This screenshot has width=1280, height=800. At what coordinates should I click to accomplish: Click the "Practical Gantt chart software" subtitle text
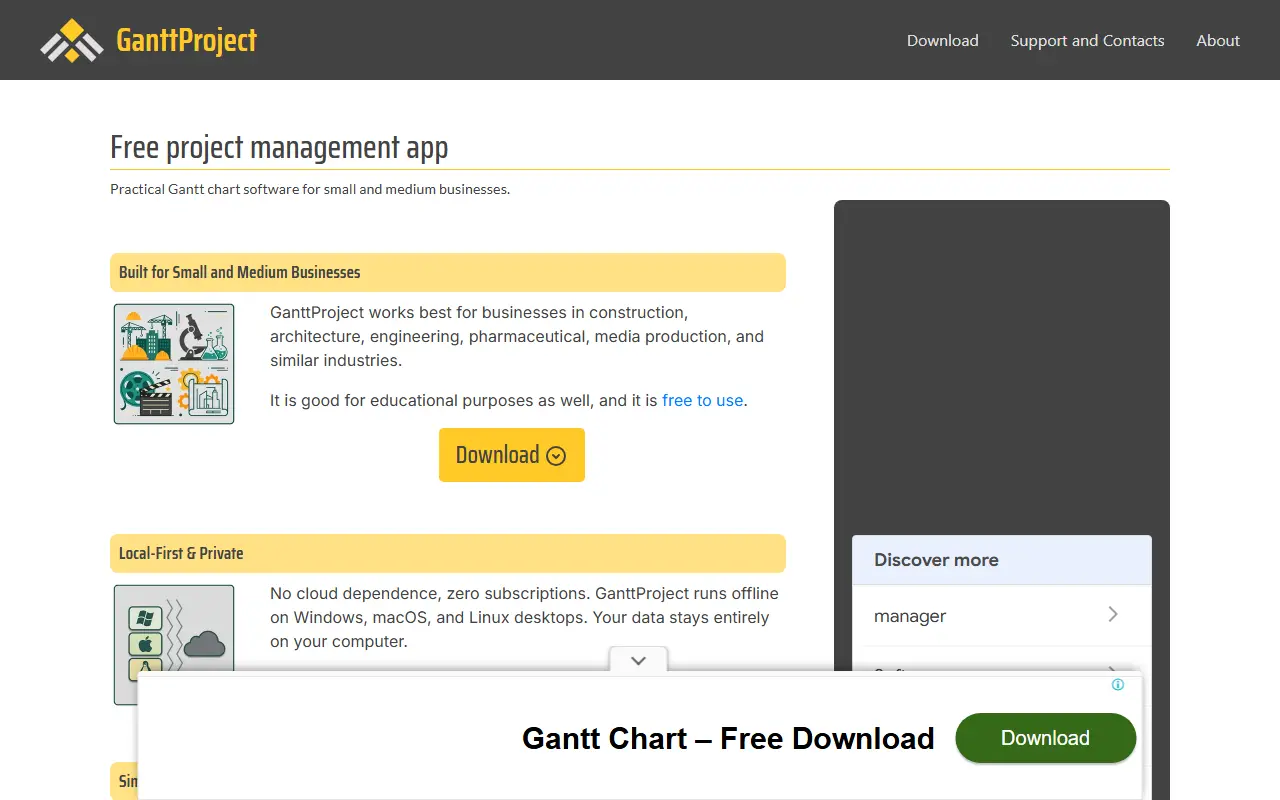pos(310,189)
